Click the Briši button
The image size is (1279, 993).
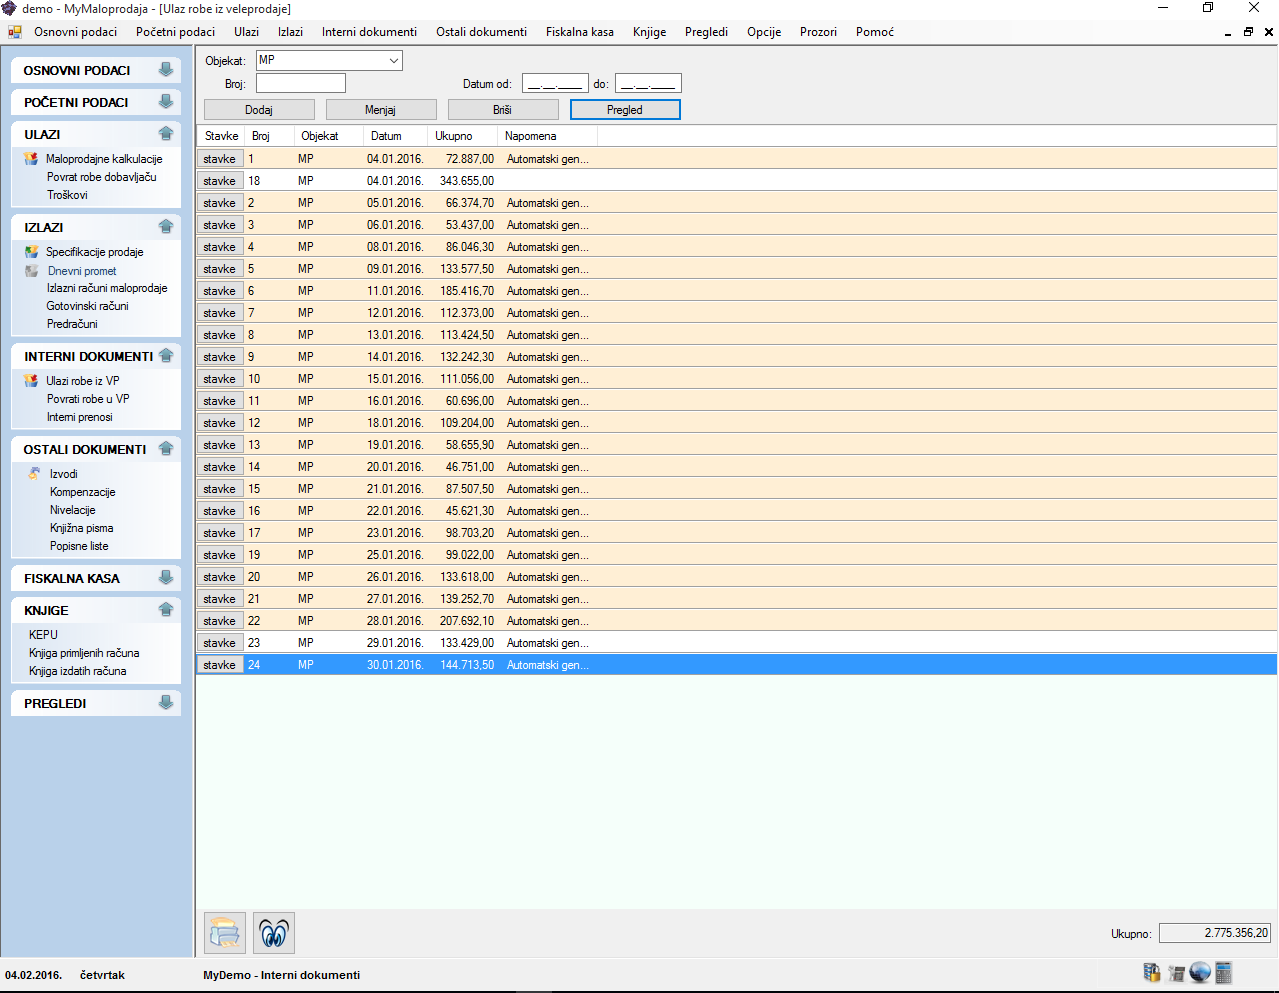point(503,110)
